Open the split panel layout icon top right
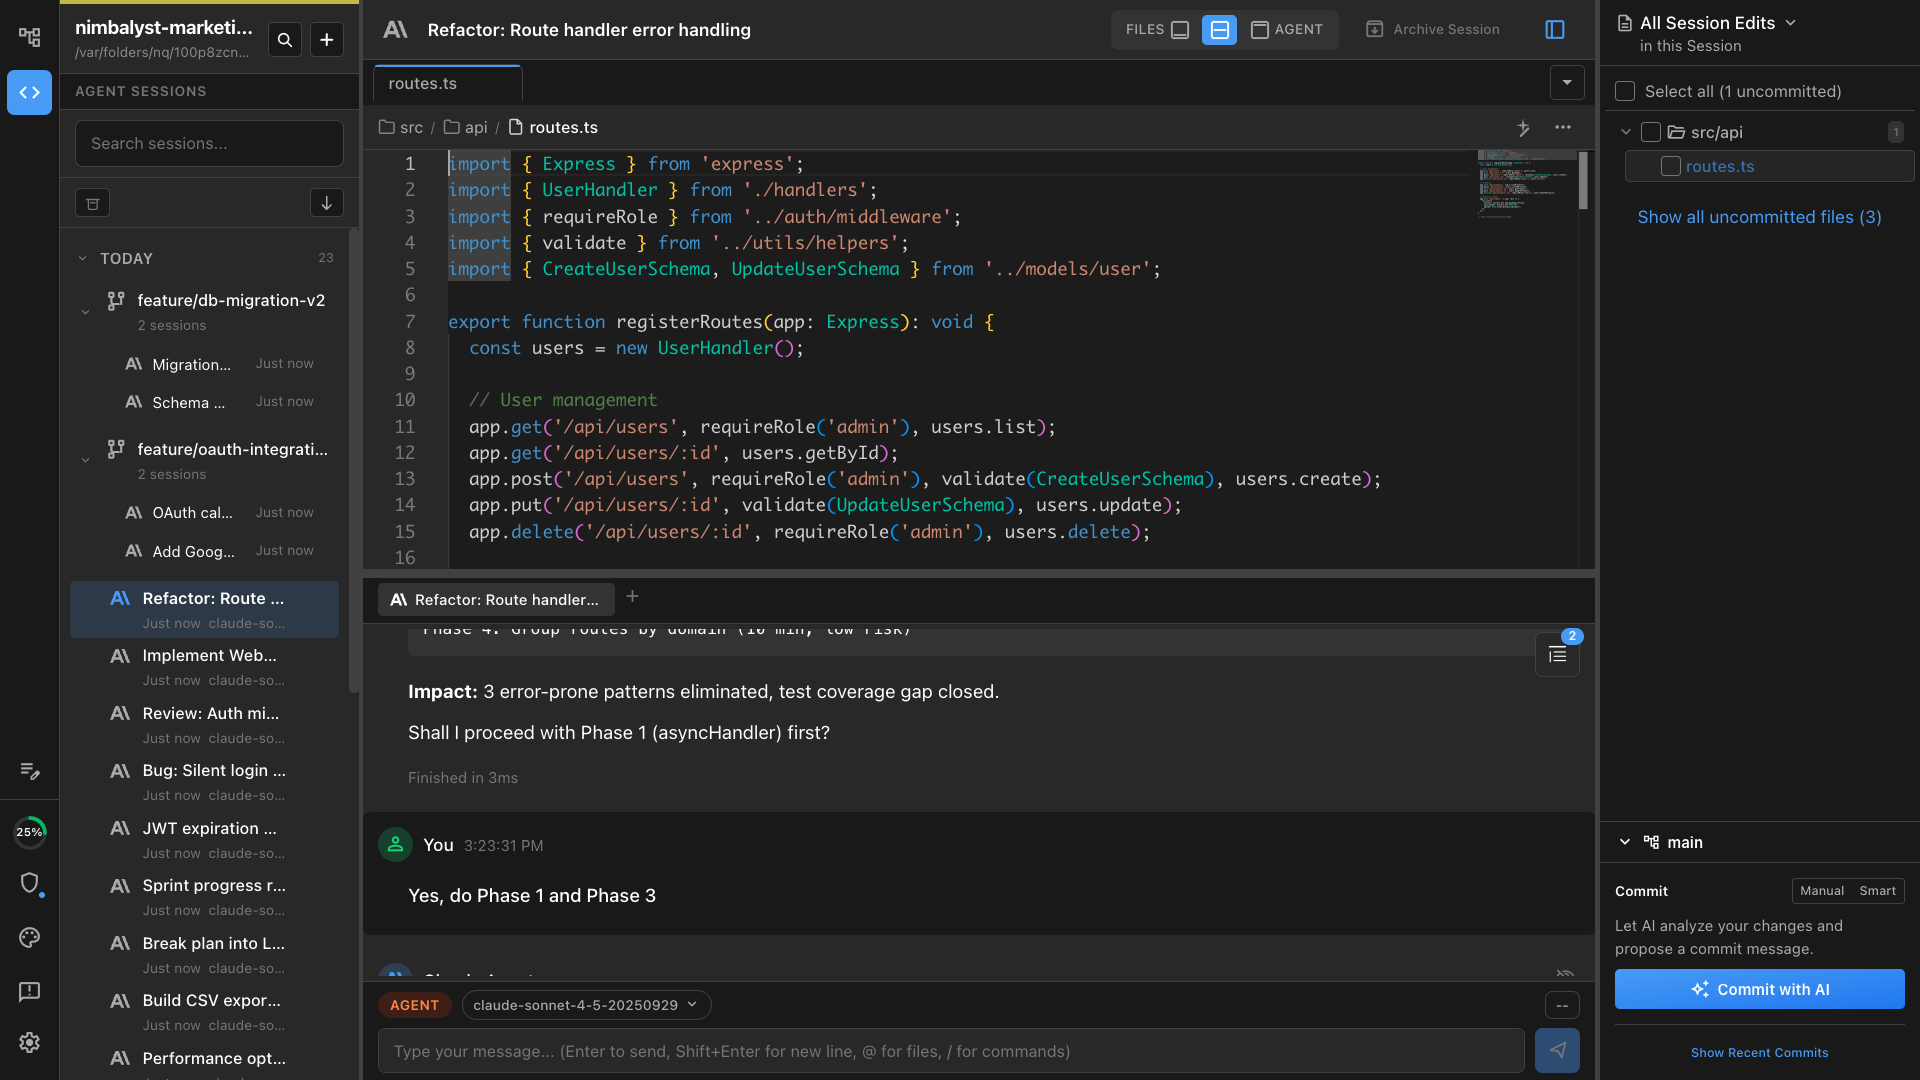This screenshot has height=1080, width=1920. (1556, 30)
